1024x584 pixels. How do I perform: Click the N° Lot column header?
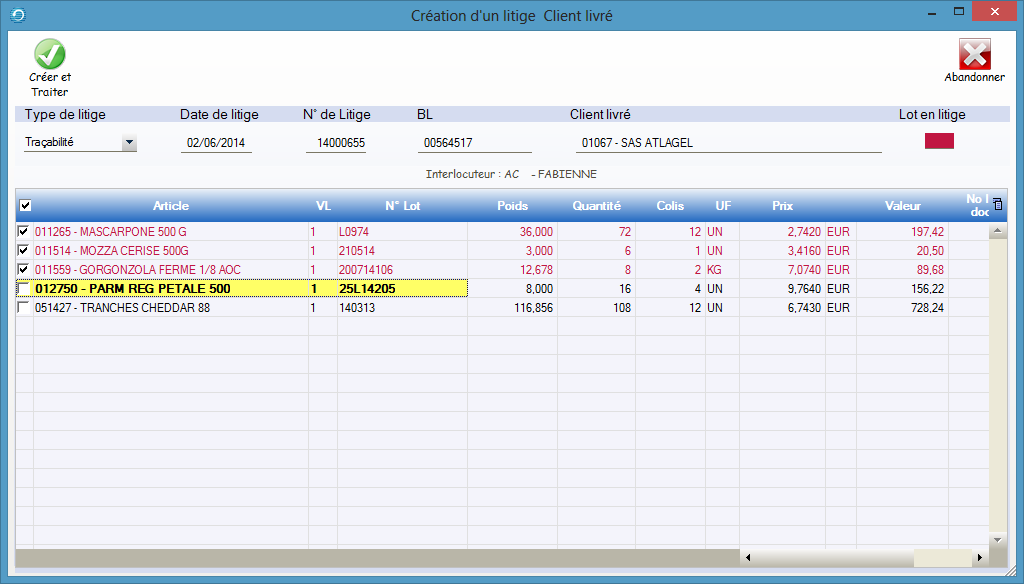[x=406, y=206]
